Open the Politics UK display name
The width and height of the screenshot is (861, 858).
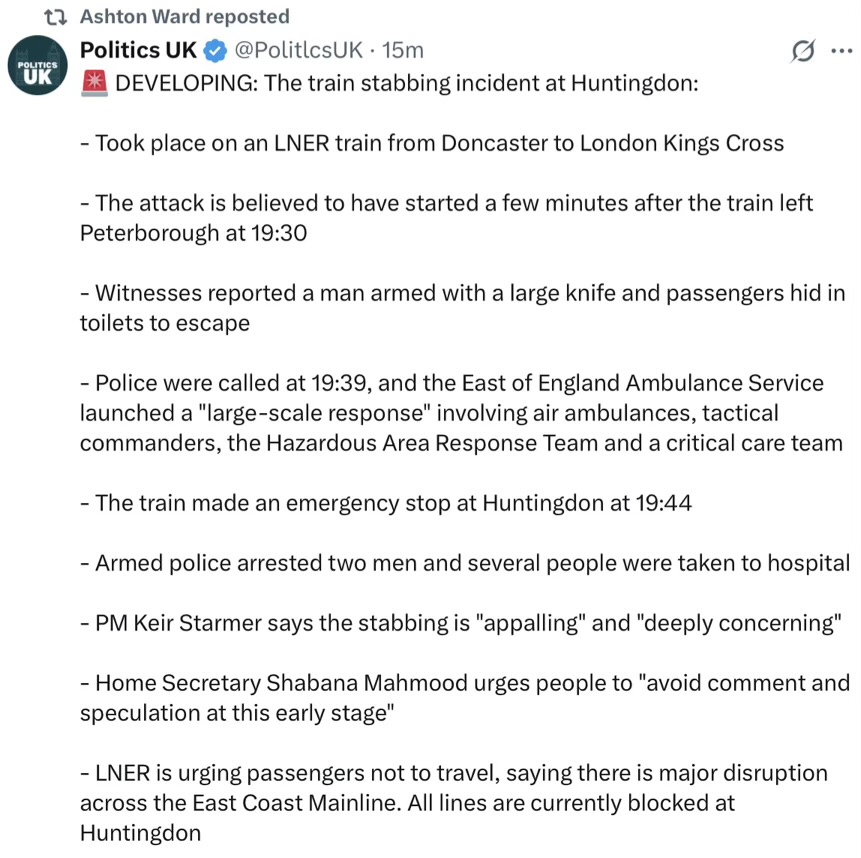tap(138, 49)
